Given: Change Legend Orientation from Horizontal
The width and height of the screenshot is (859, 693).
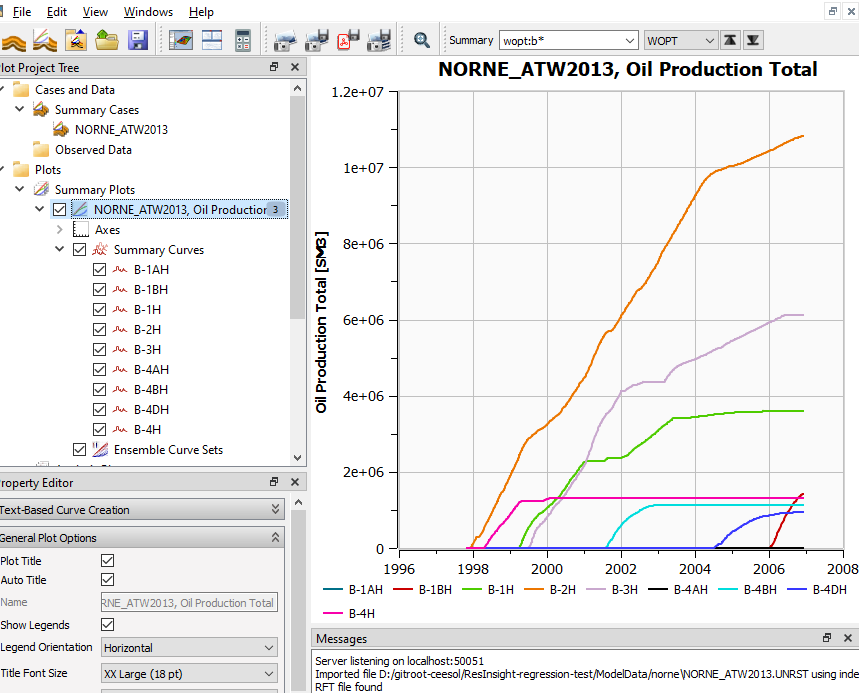Looking at the screenshot, I should [x=189, y=647].
